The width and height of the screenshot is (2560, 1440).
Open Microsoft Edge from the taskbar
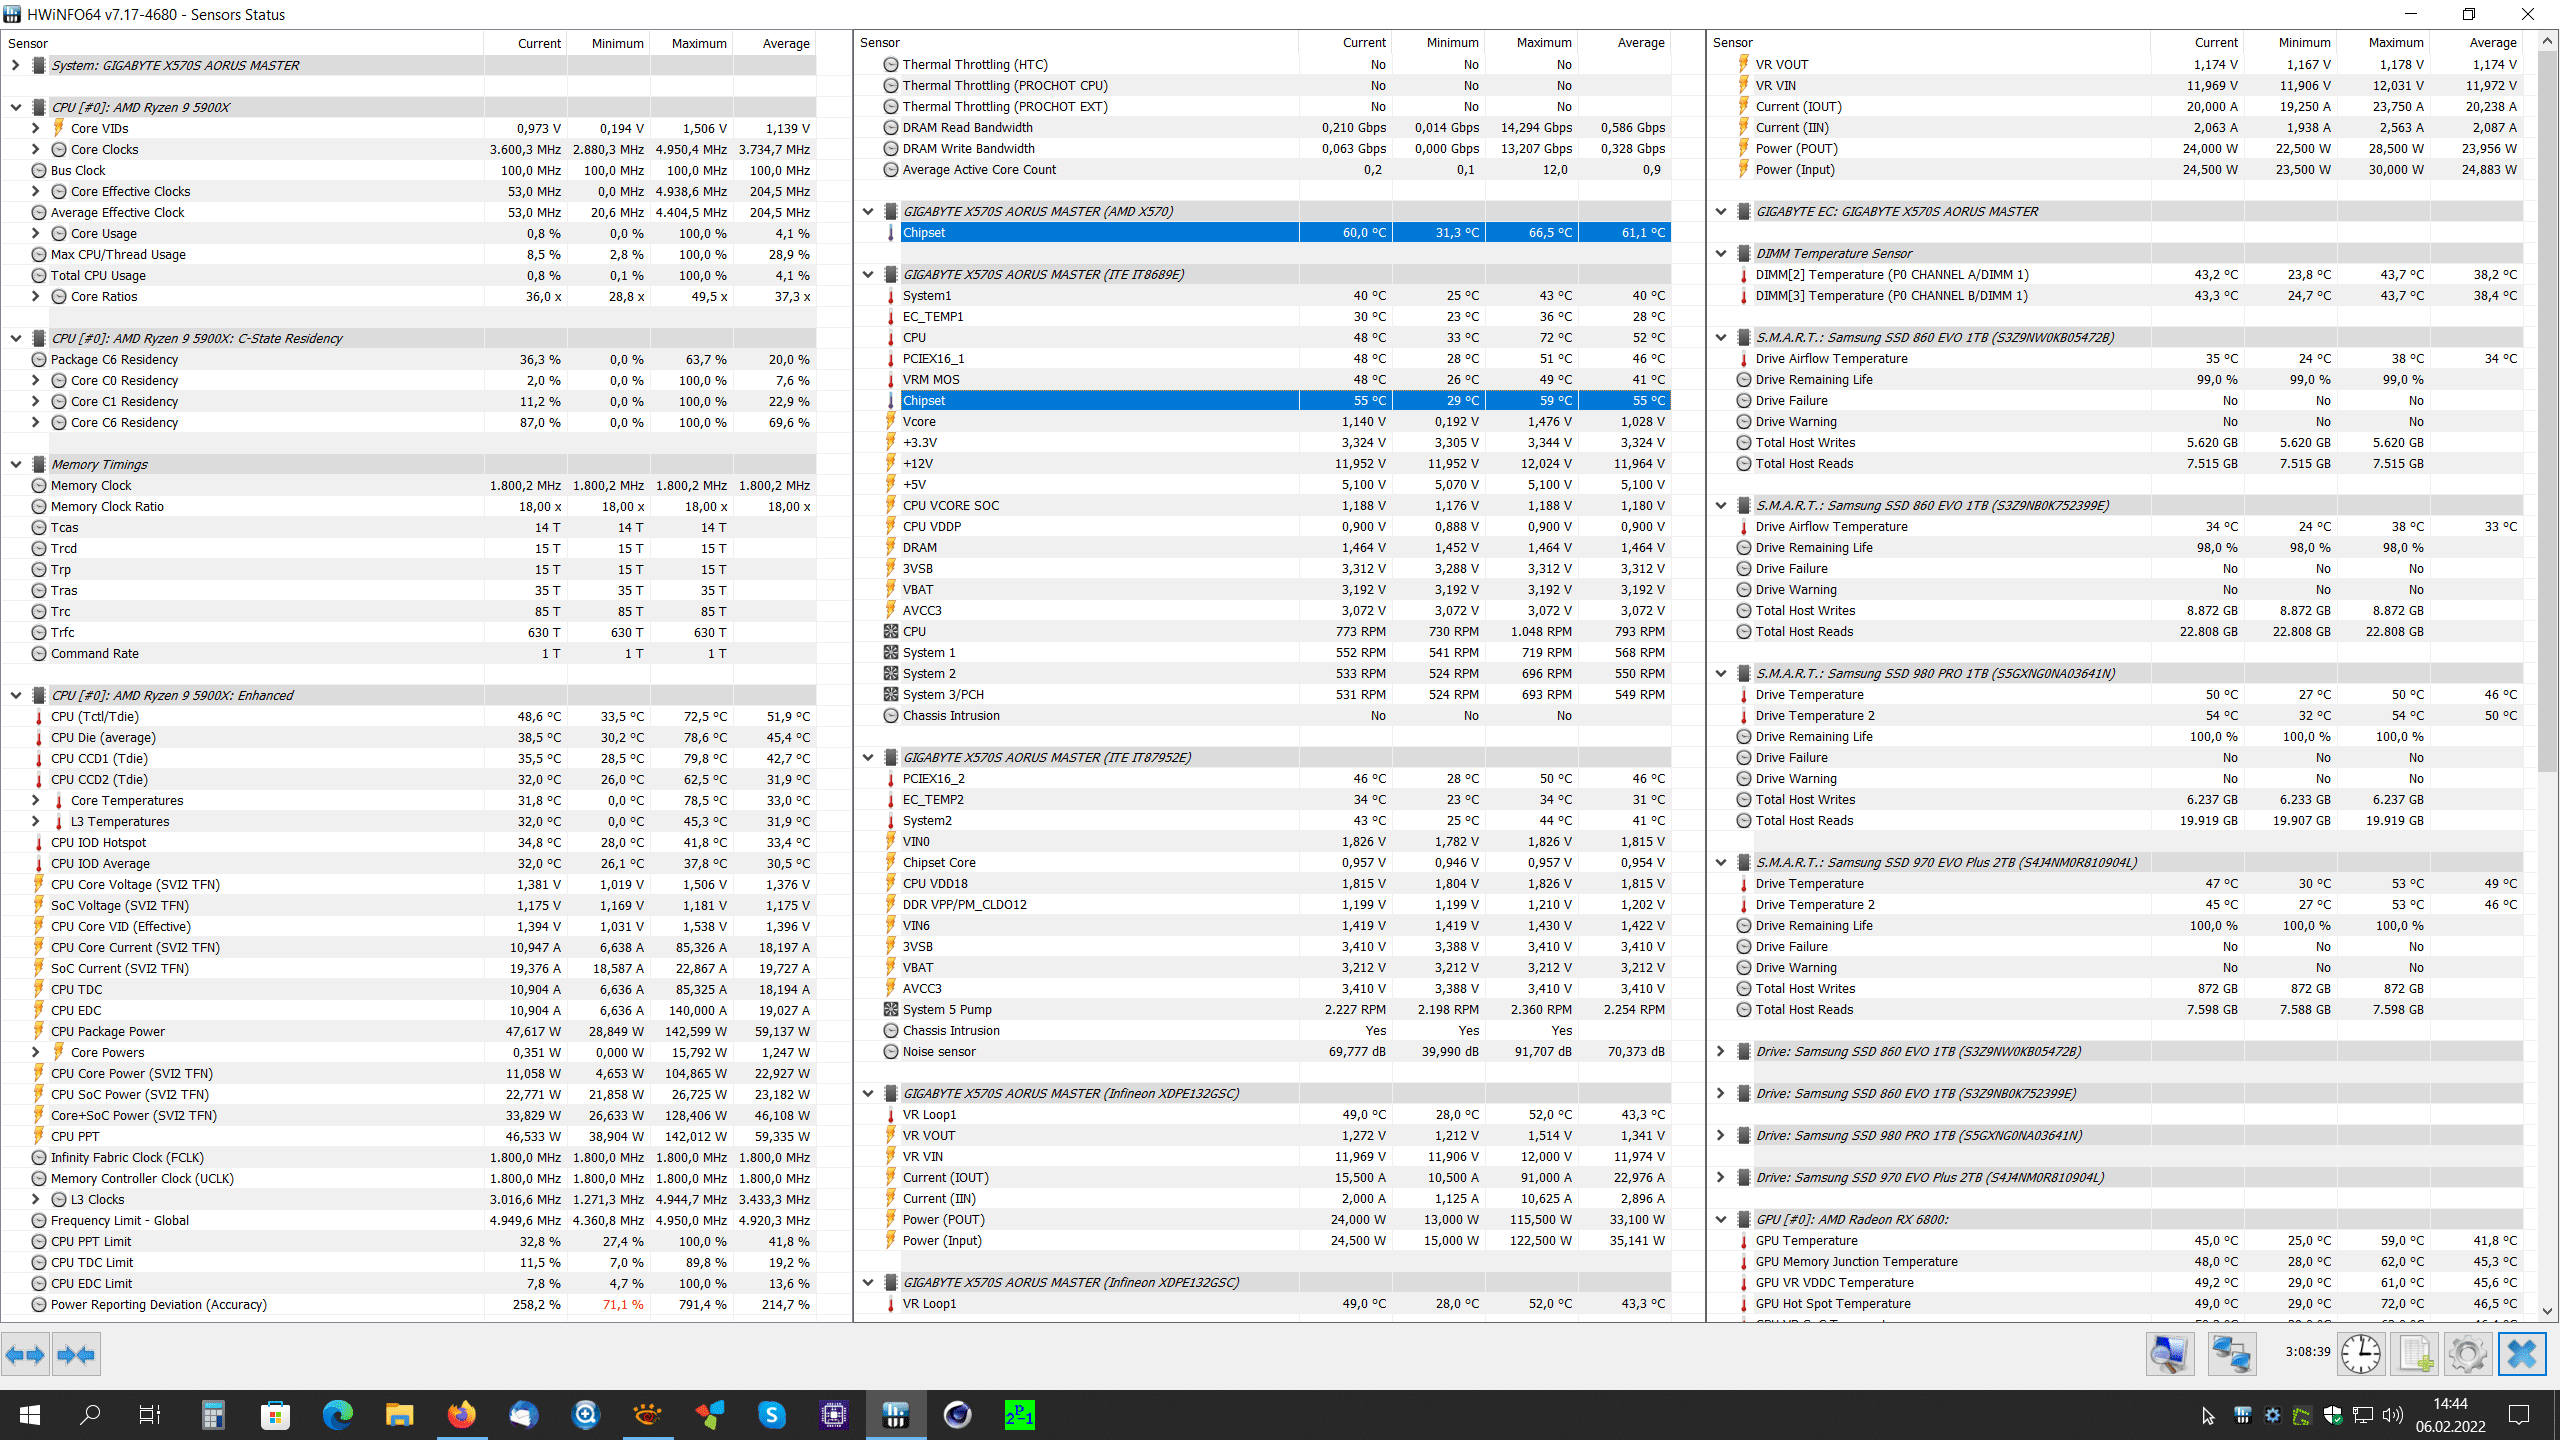click(x=338, y=1415)
